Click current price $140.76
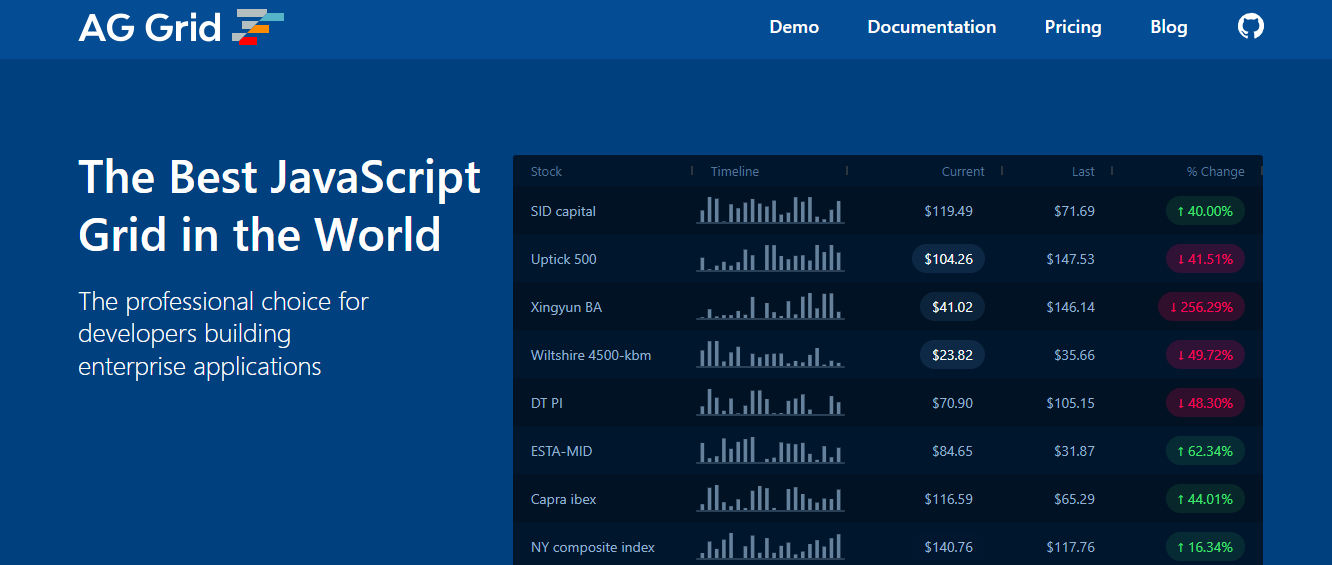Viewport: 1332px width, 565px height. [x=949, y=547]
